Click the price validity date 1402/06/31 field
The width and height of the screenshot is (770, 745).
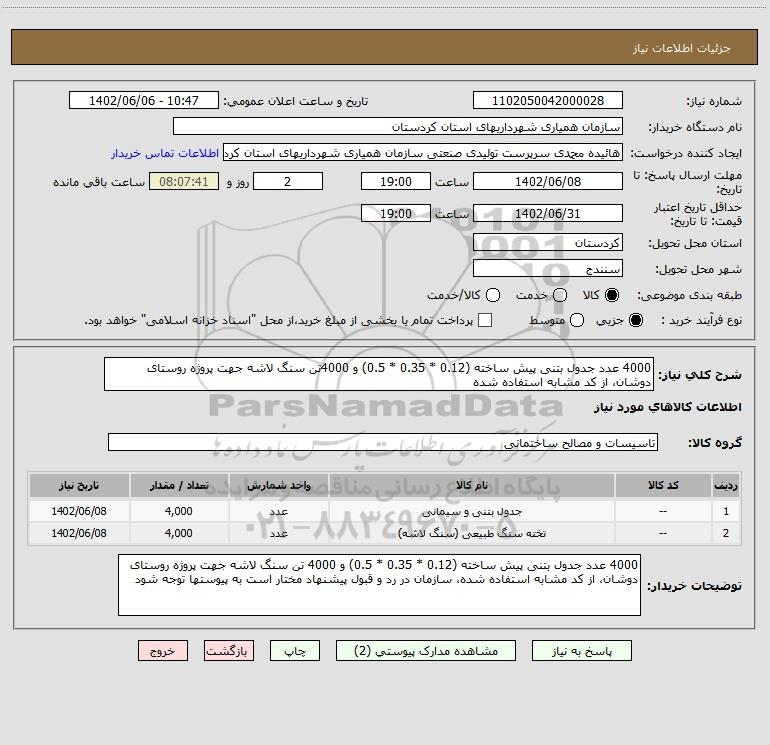pos(548,213)
